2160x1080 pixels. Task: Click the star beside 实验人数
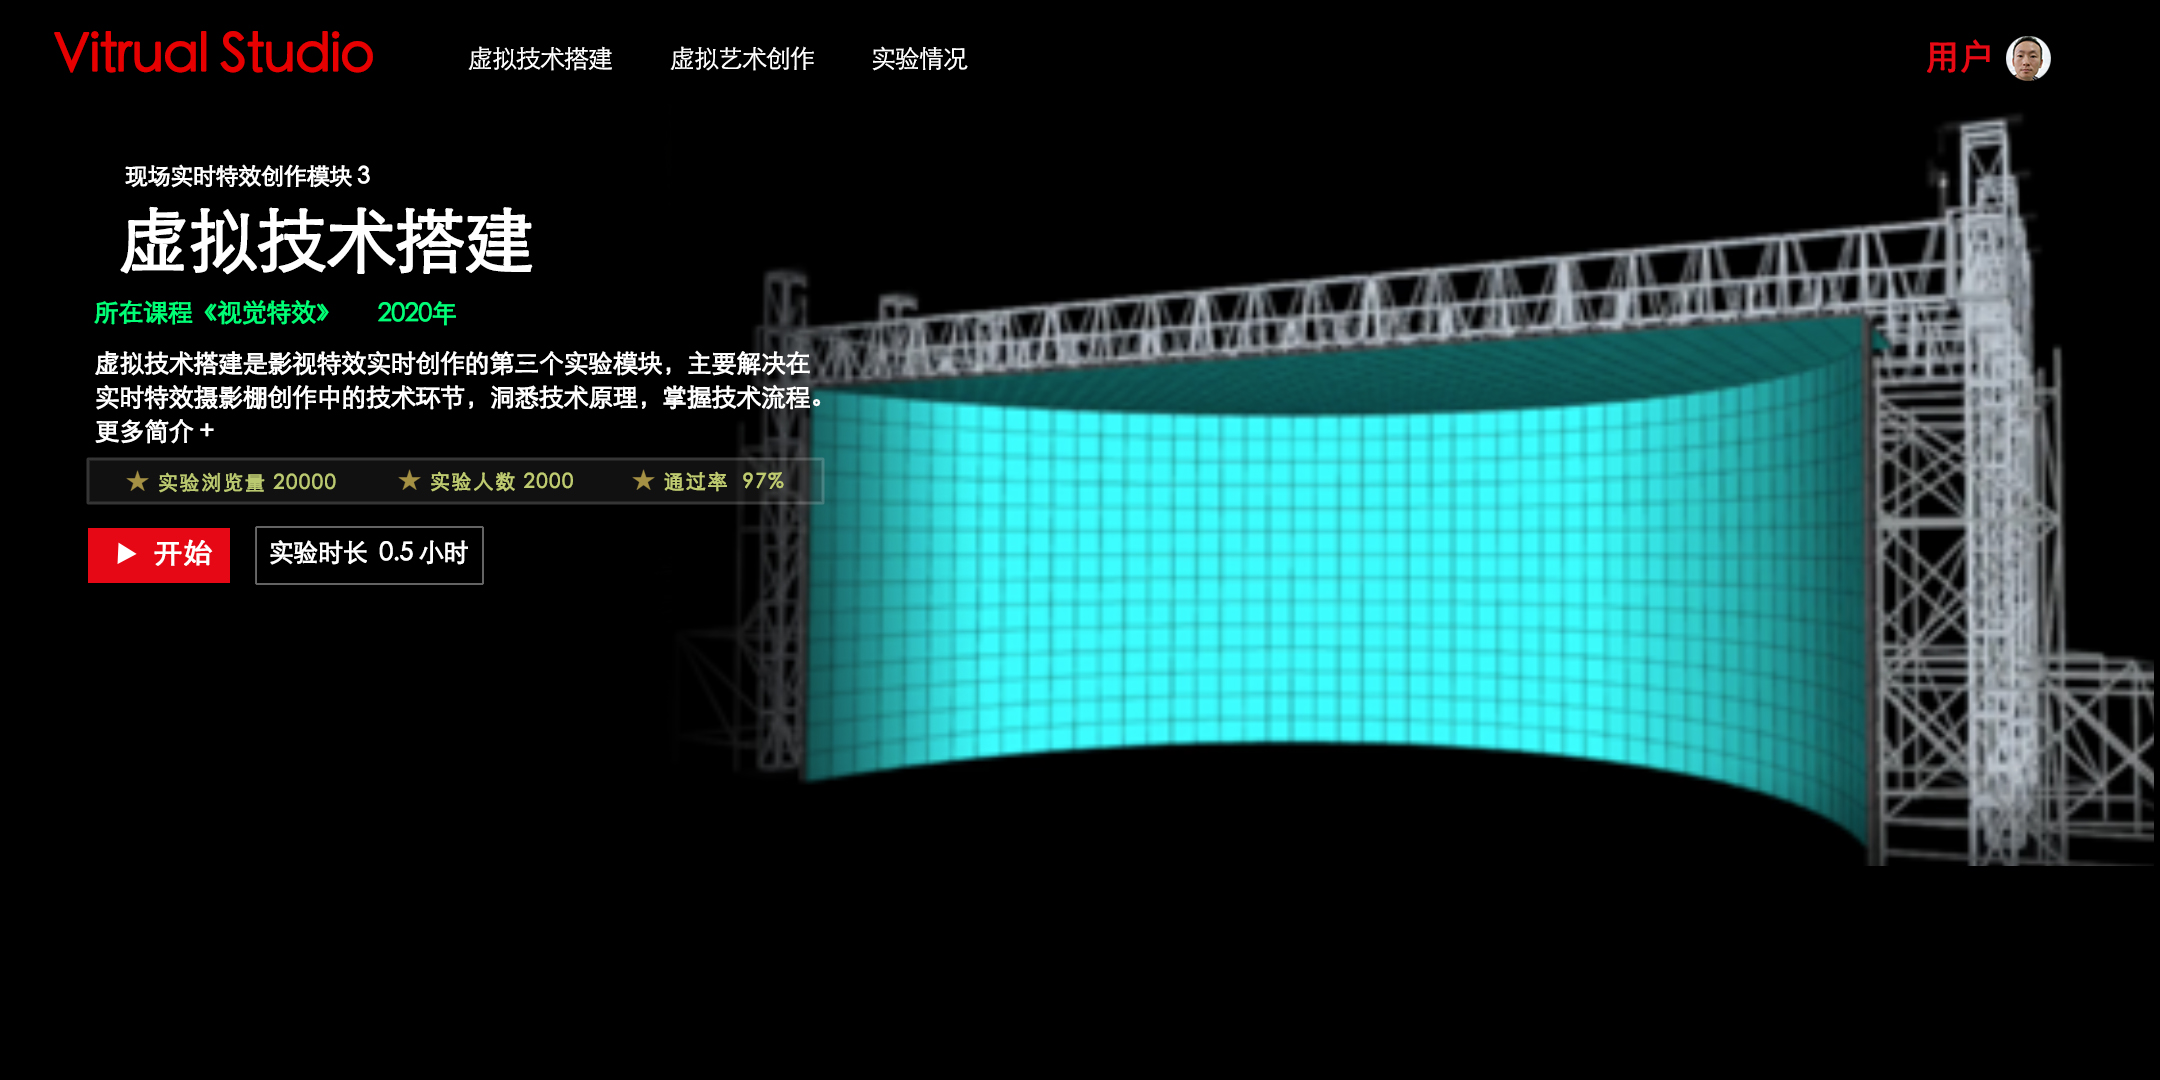409,481
